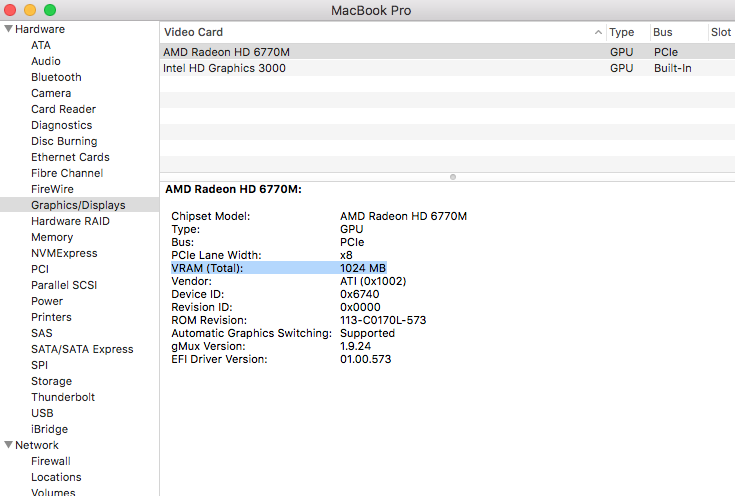
Task: Select SAS in the sidebar
Action: [42, 333]
